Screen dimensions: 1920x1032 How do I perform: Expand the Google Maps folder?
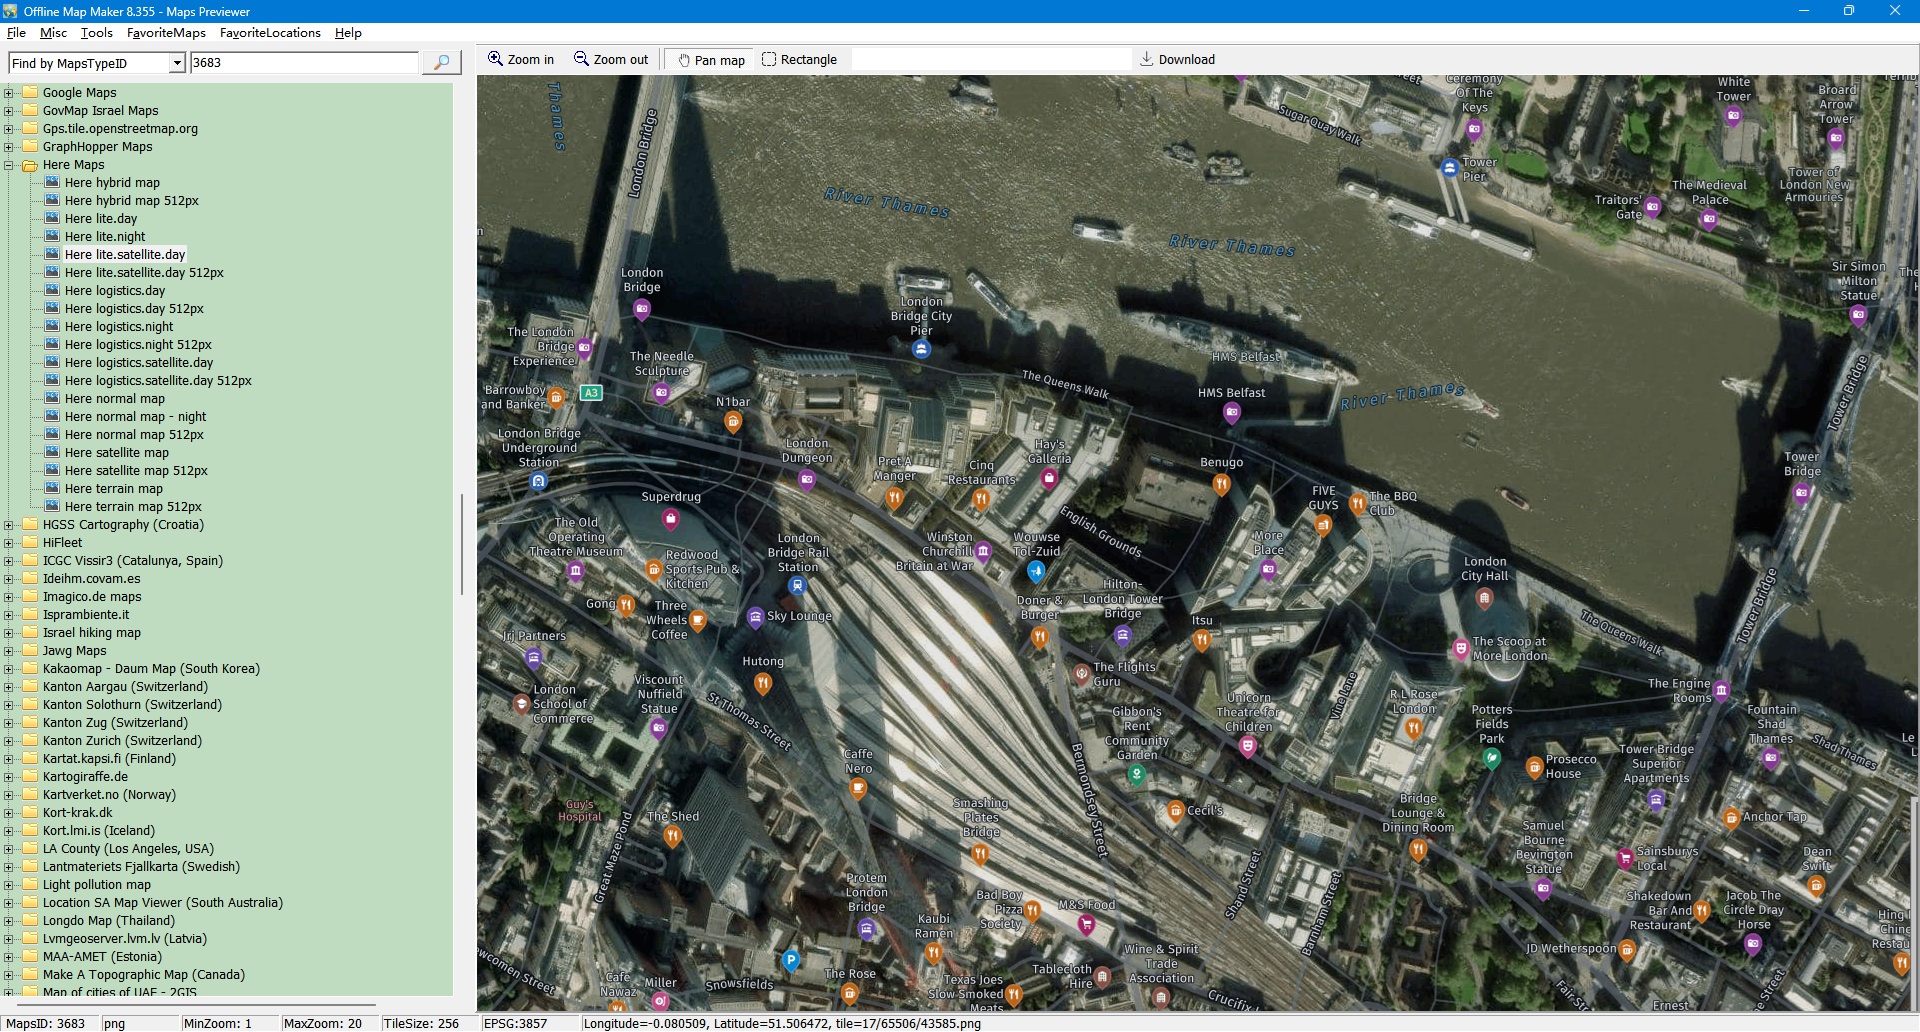tap(9, 93)
